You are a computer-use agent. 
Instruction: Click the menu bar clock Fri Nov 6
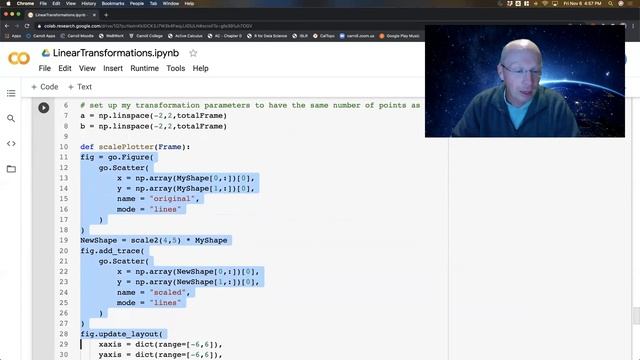point(582,3)
